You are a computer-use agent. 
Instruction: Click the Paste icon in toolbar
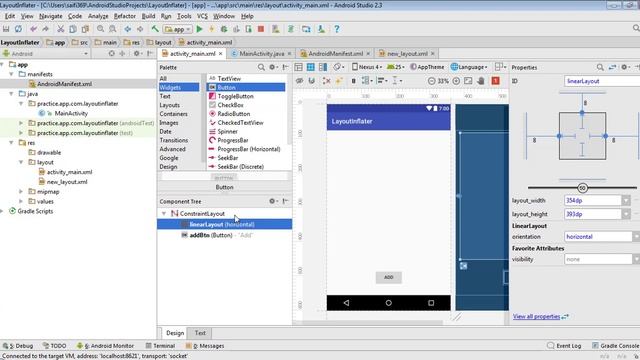(85, 29)
